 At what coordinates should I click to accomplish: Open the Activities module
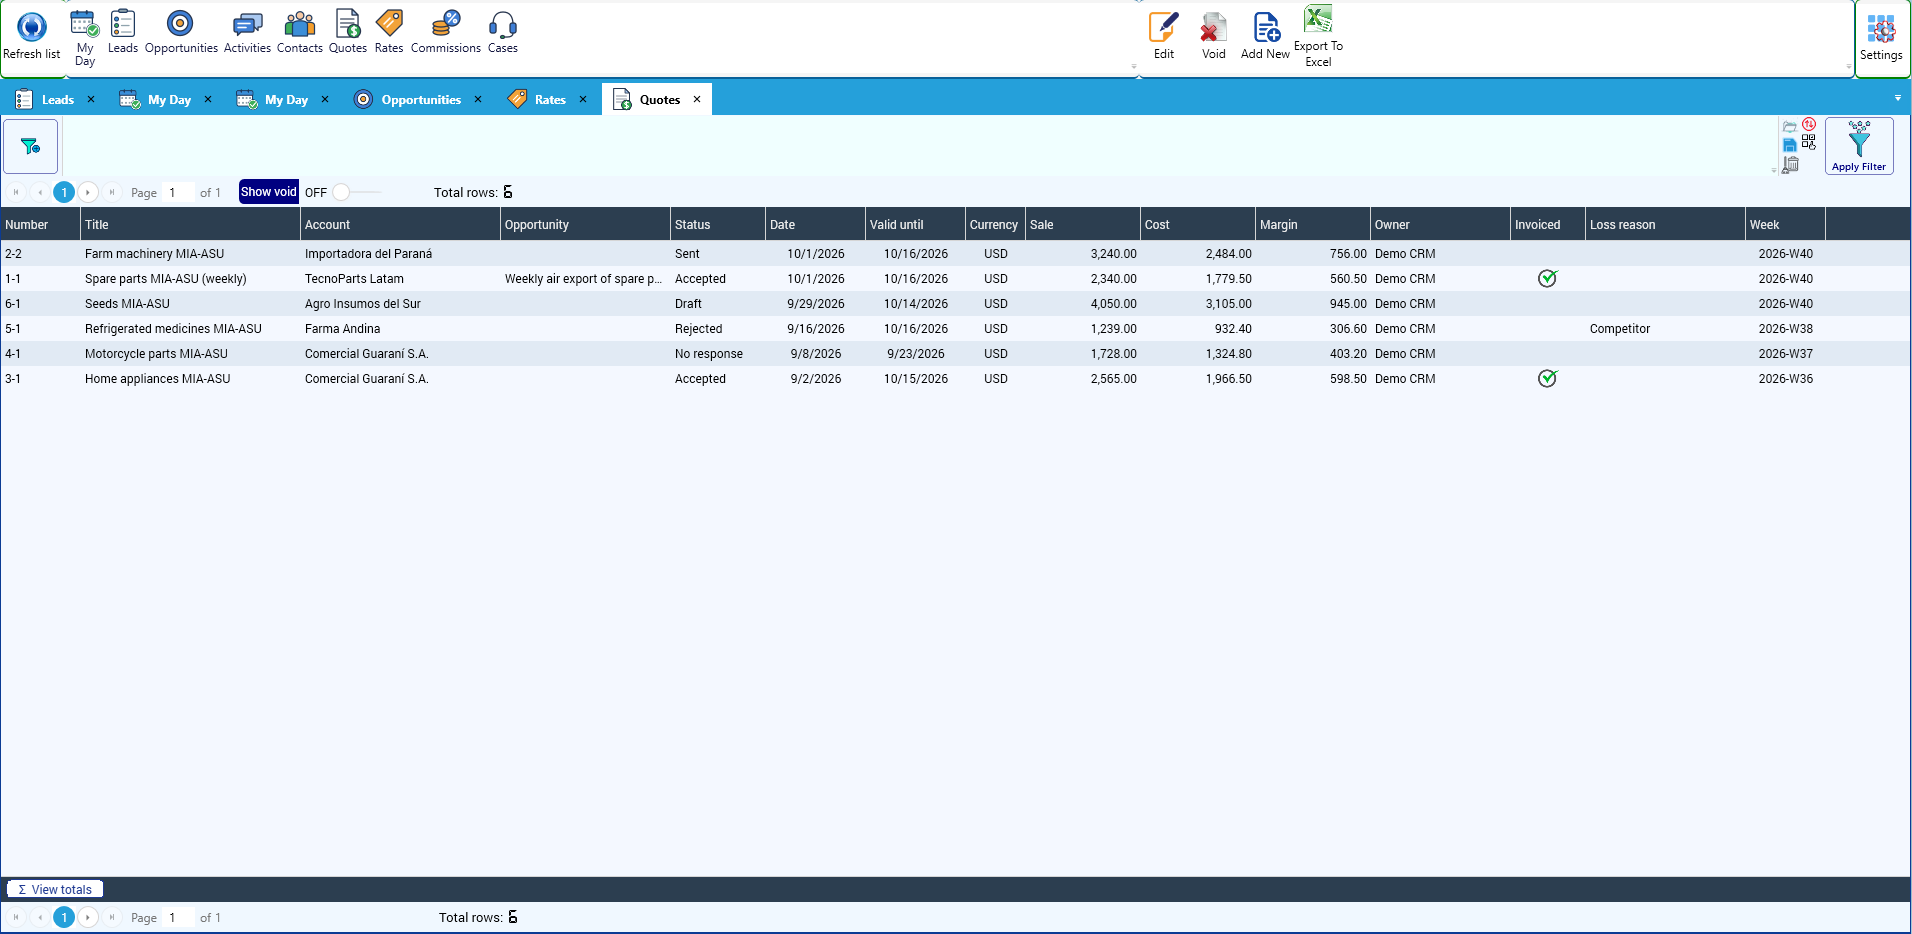(247, 32)
